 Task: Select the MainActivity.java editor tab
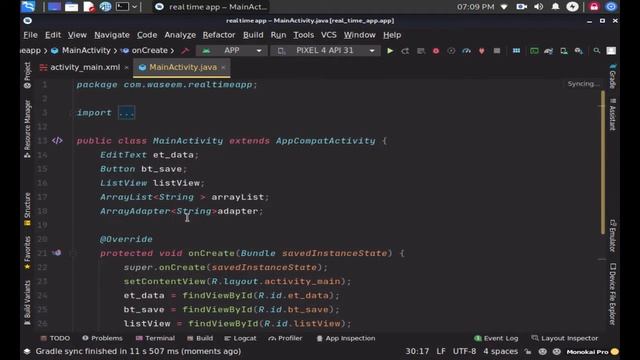[x=182, y=67]
